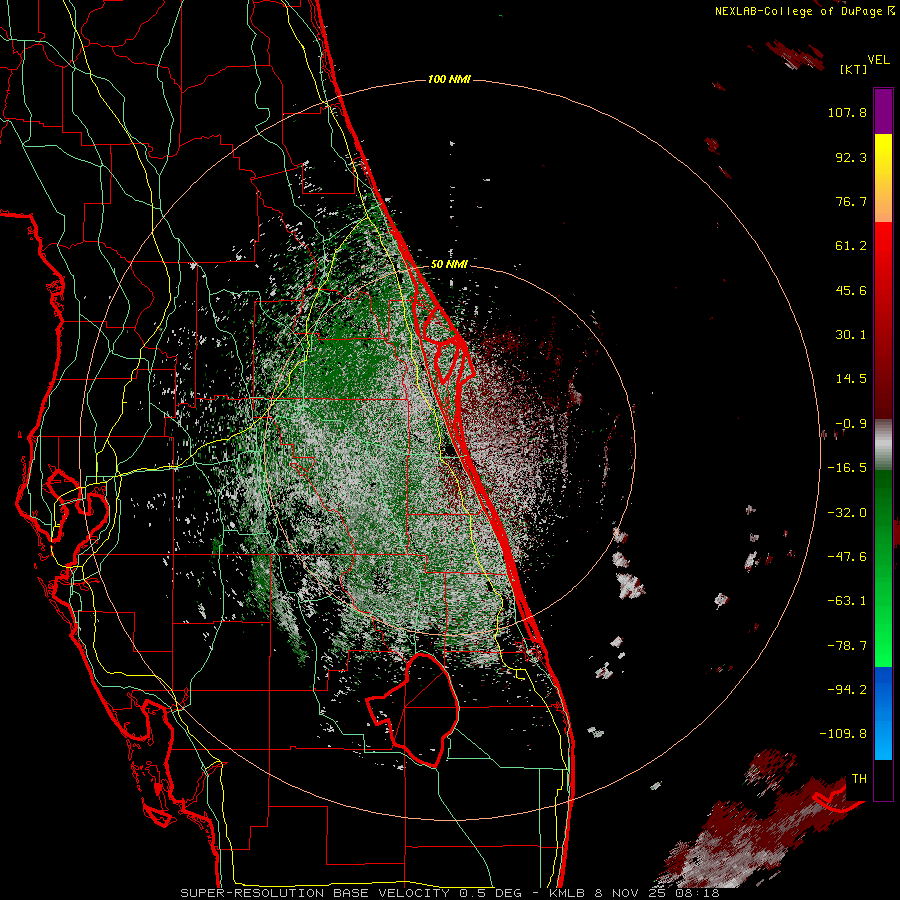The image size is (900, 900).
Task: Select the -32.0 scale value
Action: [847, 513]
